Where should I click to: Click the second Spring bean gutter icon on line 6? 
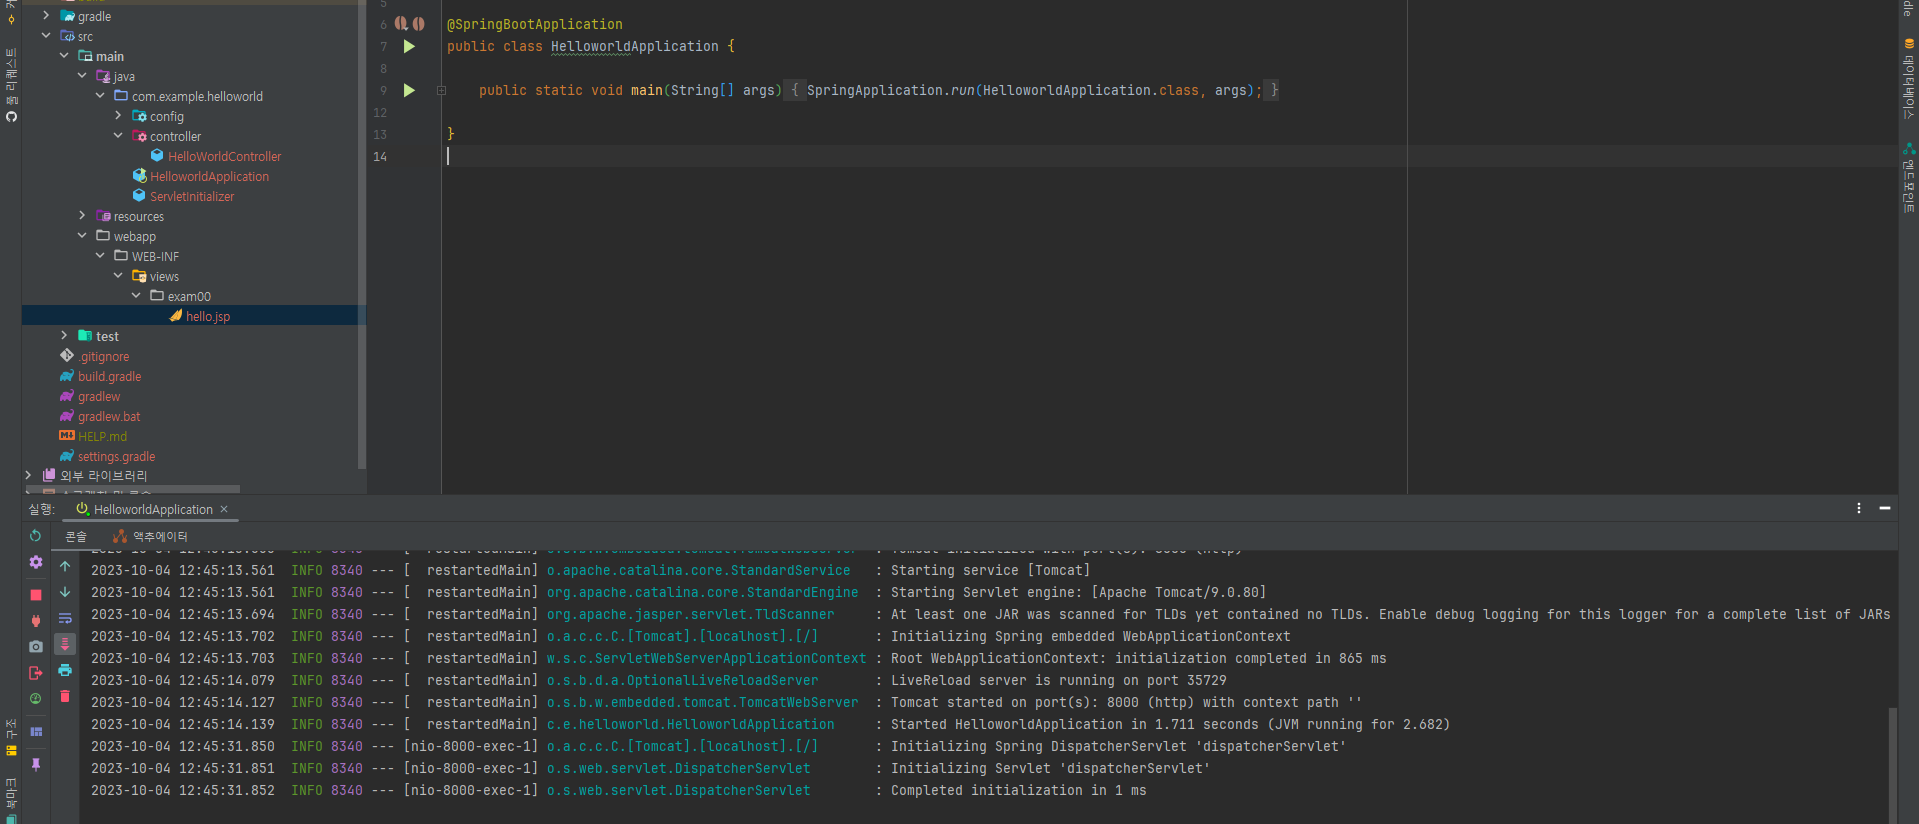point(419,23)
